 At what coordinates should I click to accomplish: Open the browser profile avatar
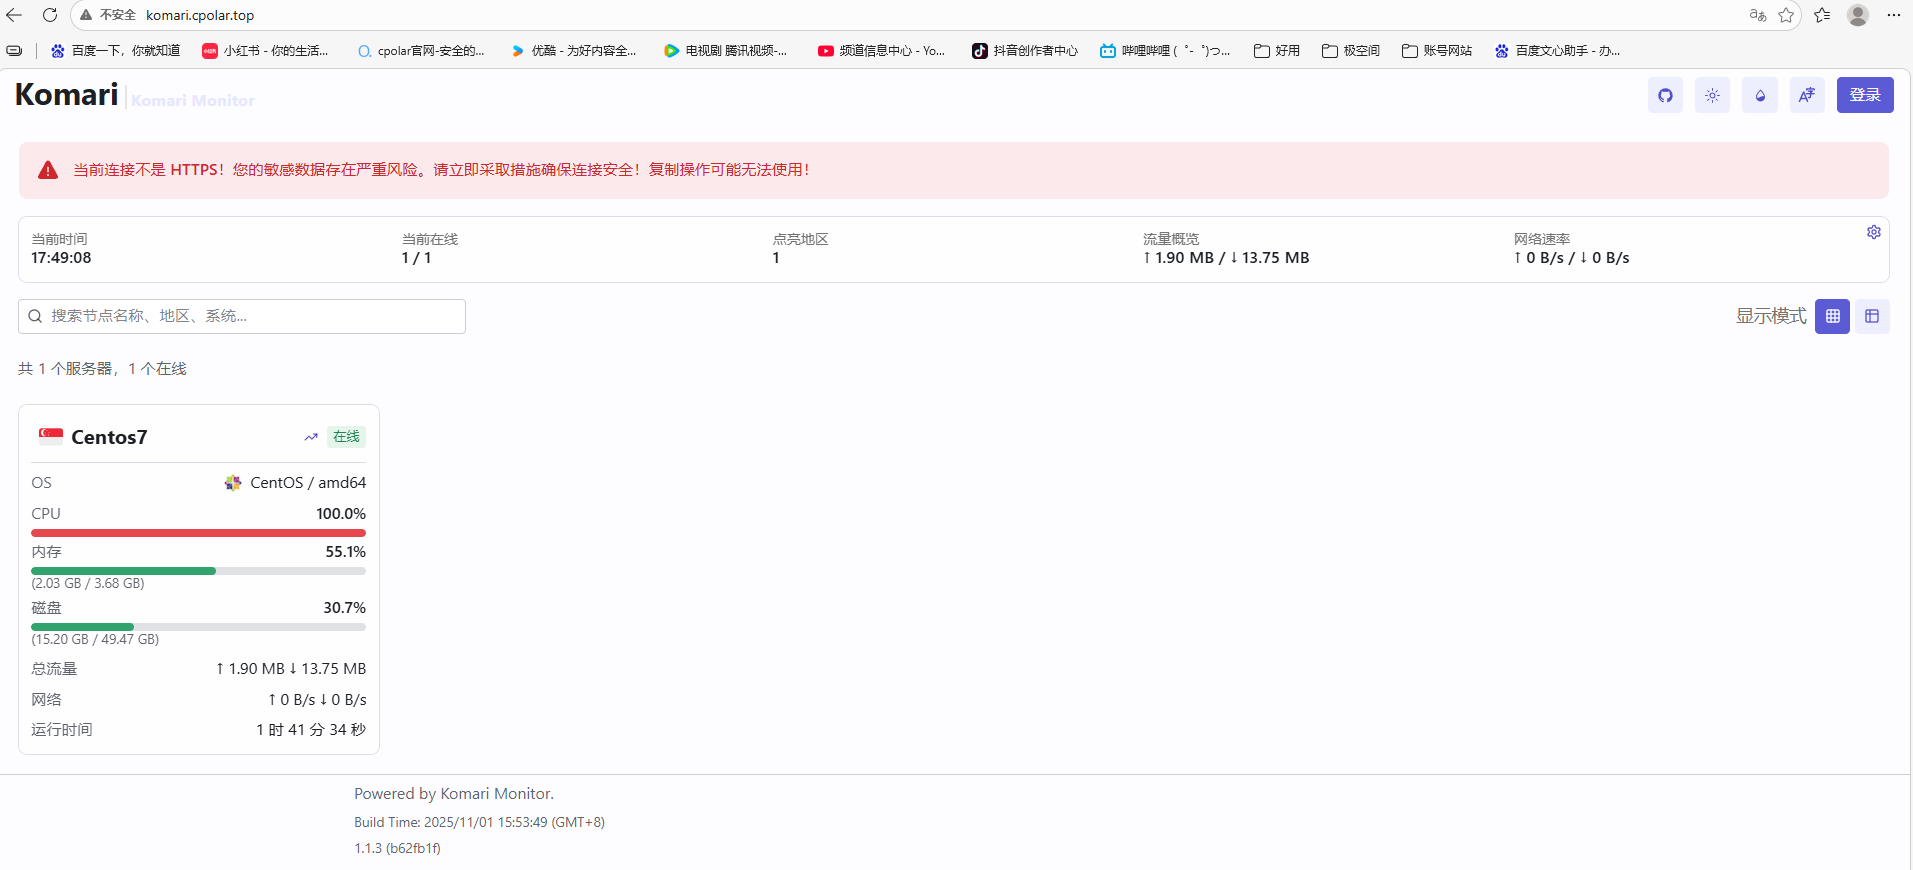[1858, 15]
